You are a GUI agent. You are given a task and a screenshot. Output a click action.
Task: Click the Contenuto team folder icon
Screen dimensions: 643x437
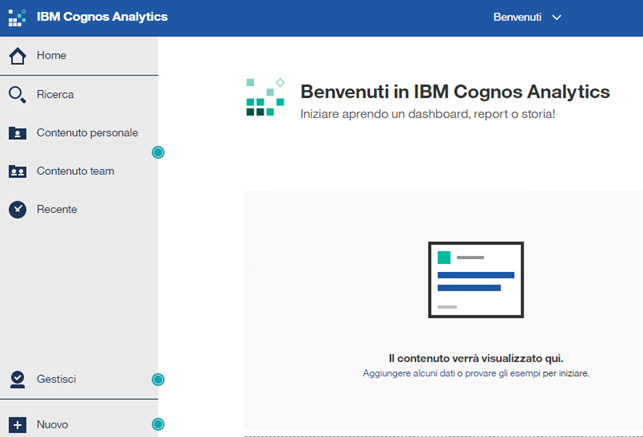tap(17, 171)
